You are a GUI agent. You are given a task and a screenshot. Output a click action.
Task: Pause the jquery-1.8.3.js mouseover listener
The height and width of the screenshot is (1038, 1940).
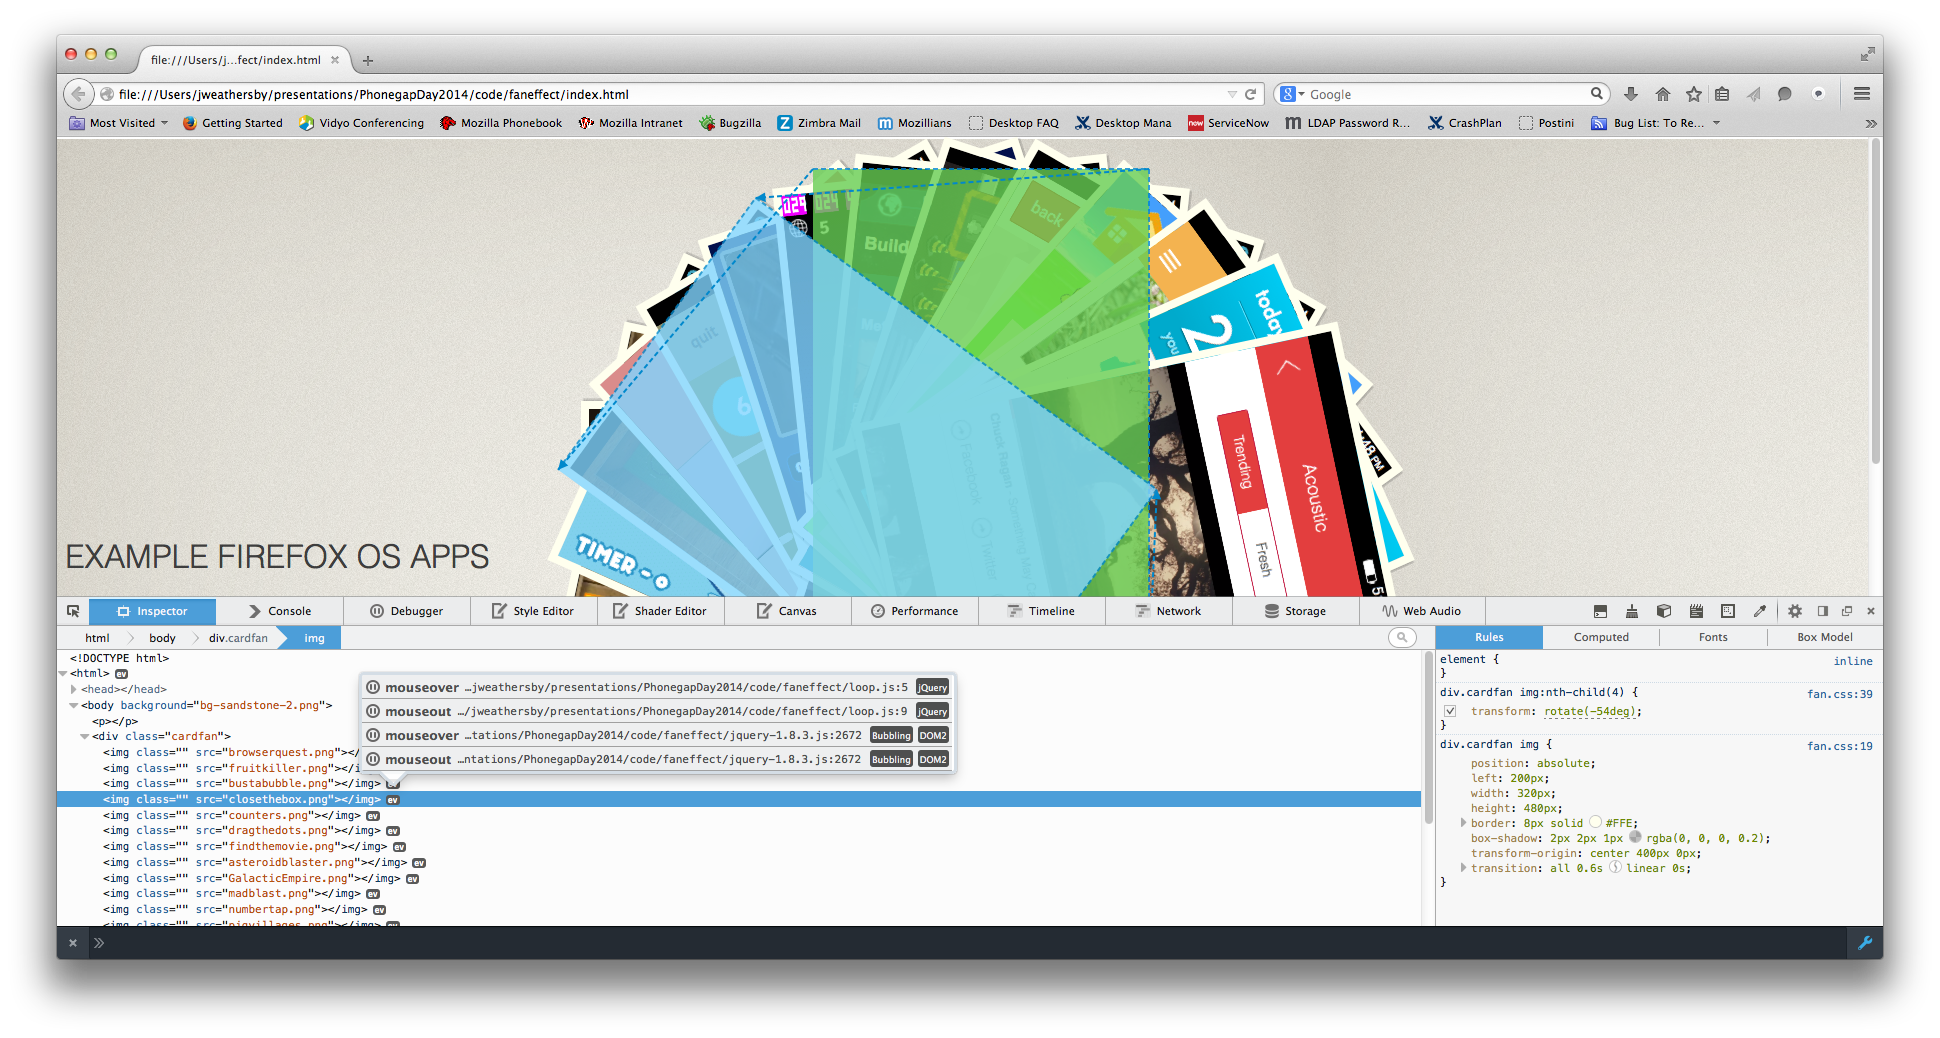[x=373, y=735]
